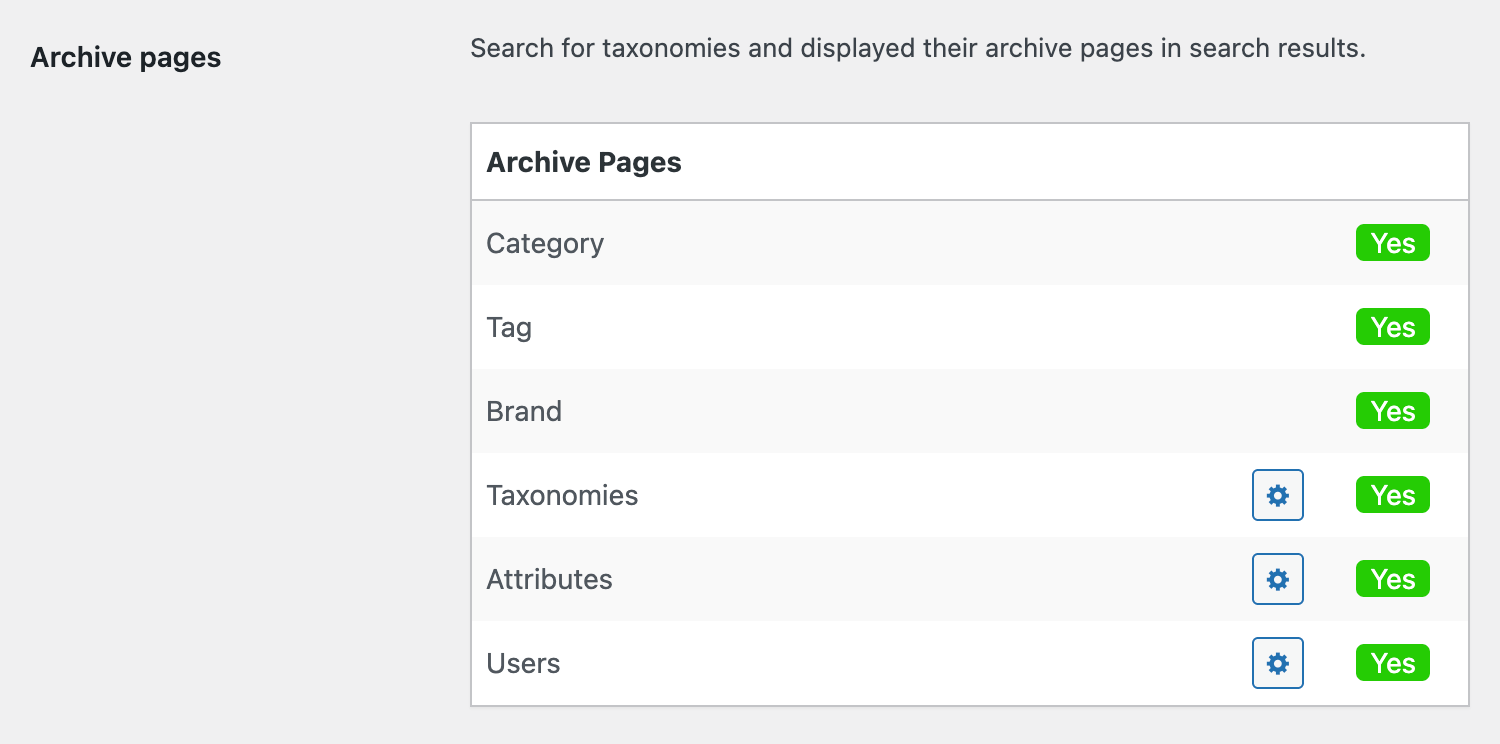Open the Attributes settings gear

click(1278, 579)
